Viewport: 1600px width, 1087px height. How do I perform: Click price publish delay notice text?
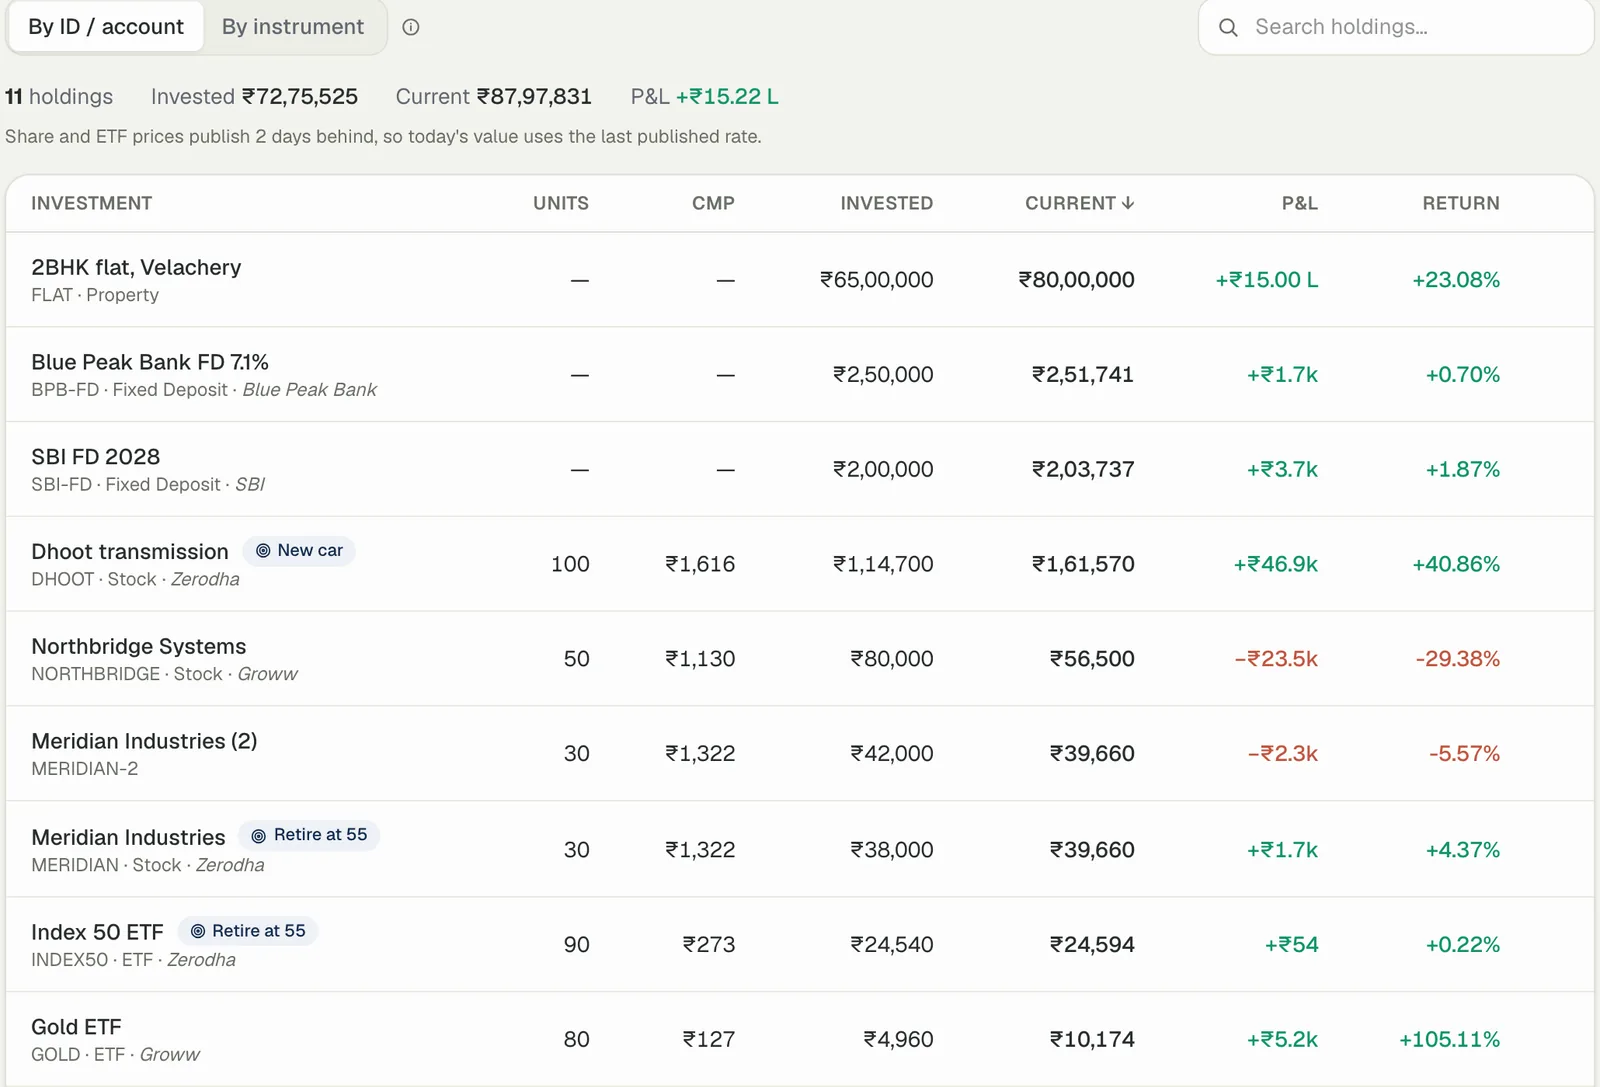[x=383, y=137]
